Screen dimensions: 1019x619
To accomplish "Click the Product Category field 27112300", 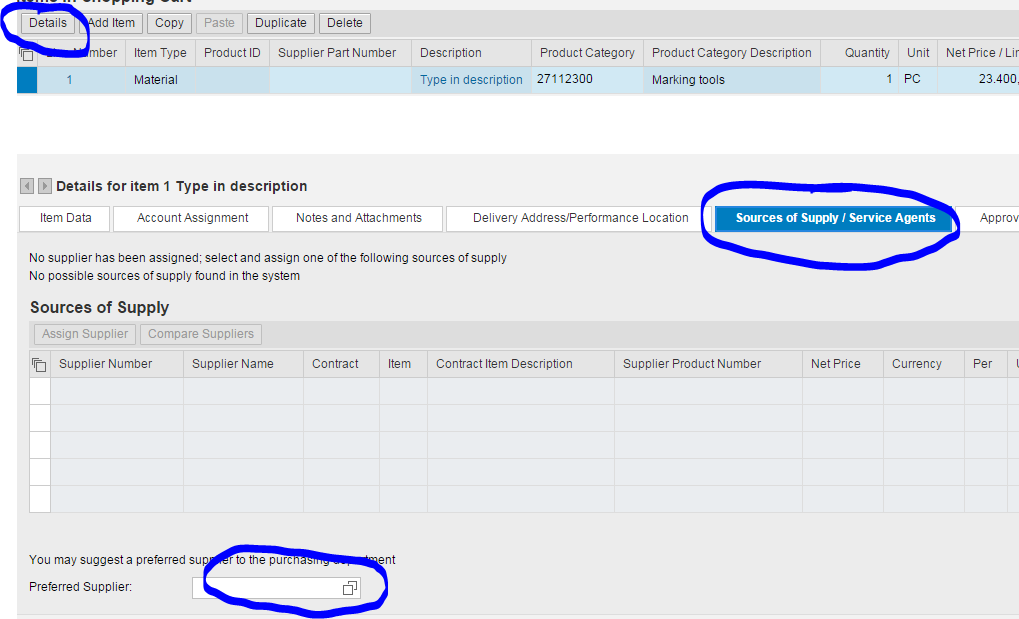I will pos(586,79).
